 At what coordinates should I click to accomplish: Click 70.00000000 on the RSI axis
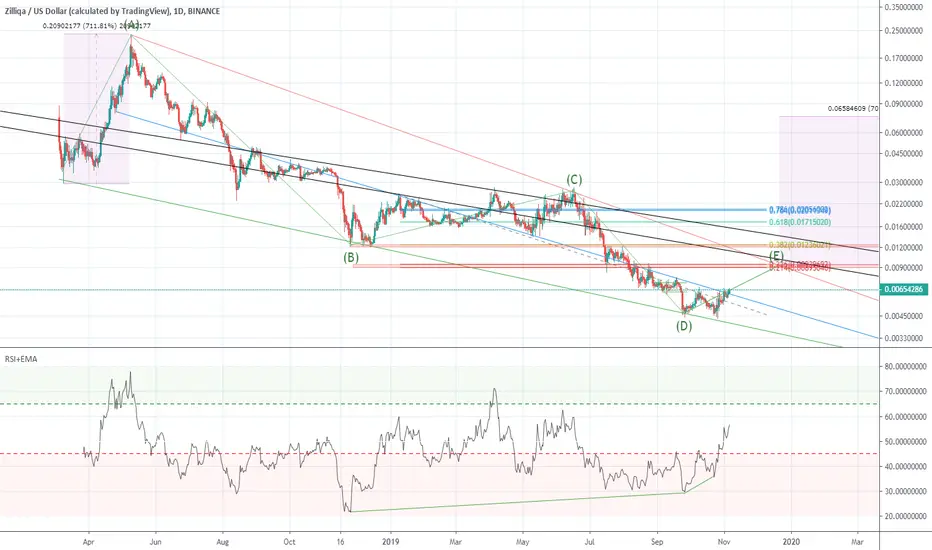point(905,391)
